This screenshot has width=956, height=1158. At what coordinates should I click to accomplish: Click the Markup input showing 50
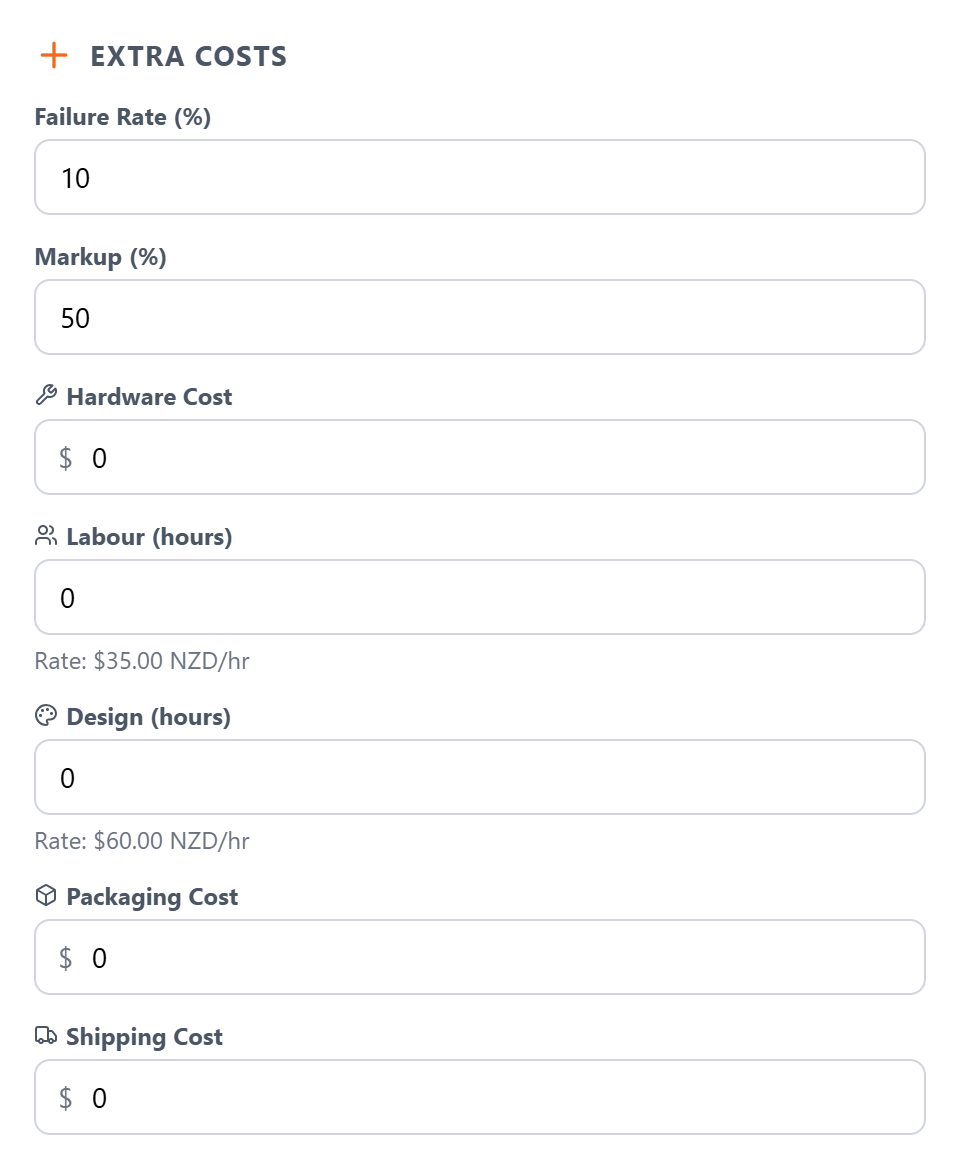coord(480,317)
